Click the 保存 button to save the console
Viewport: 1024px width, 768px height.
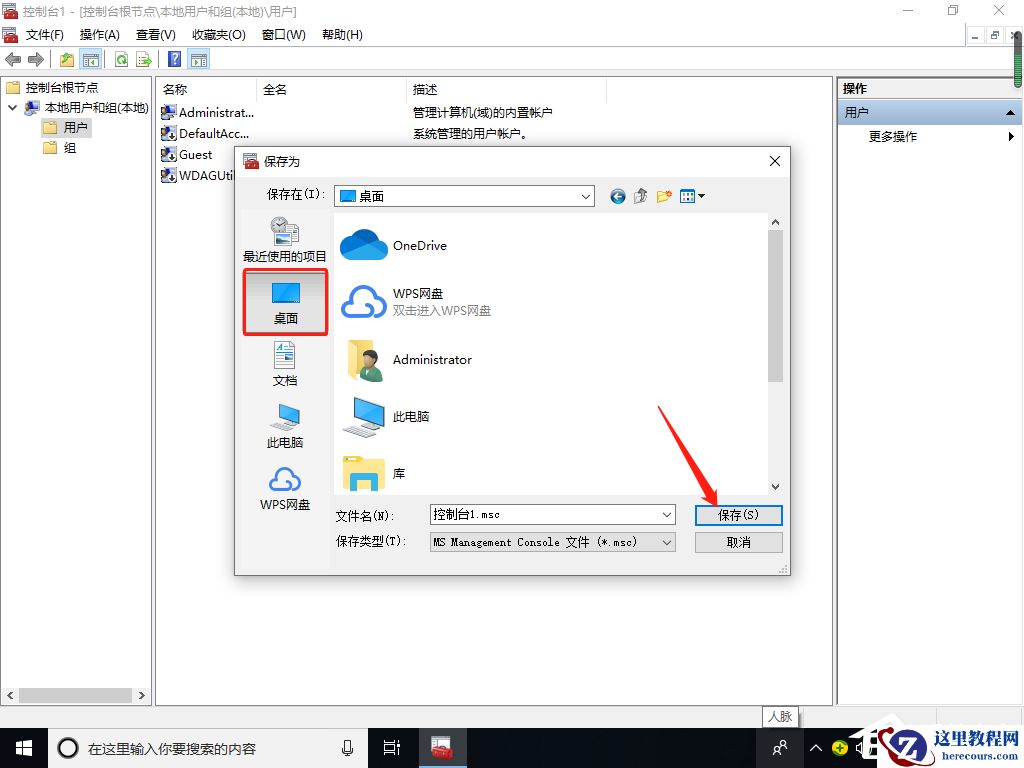point(738,514)
